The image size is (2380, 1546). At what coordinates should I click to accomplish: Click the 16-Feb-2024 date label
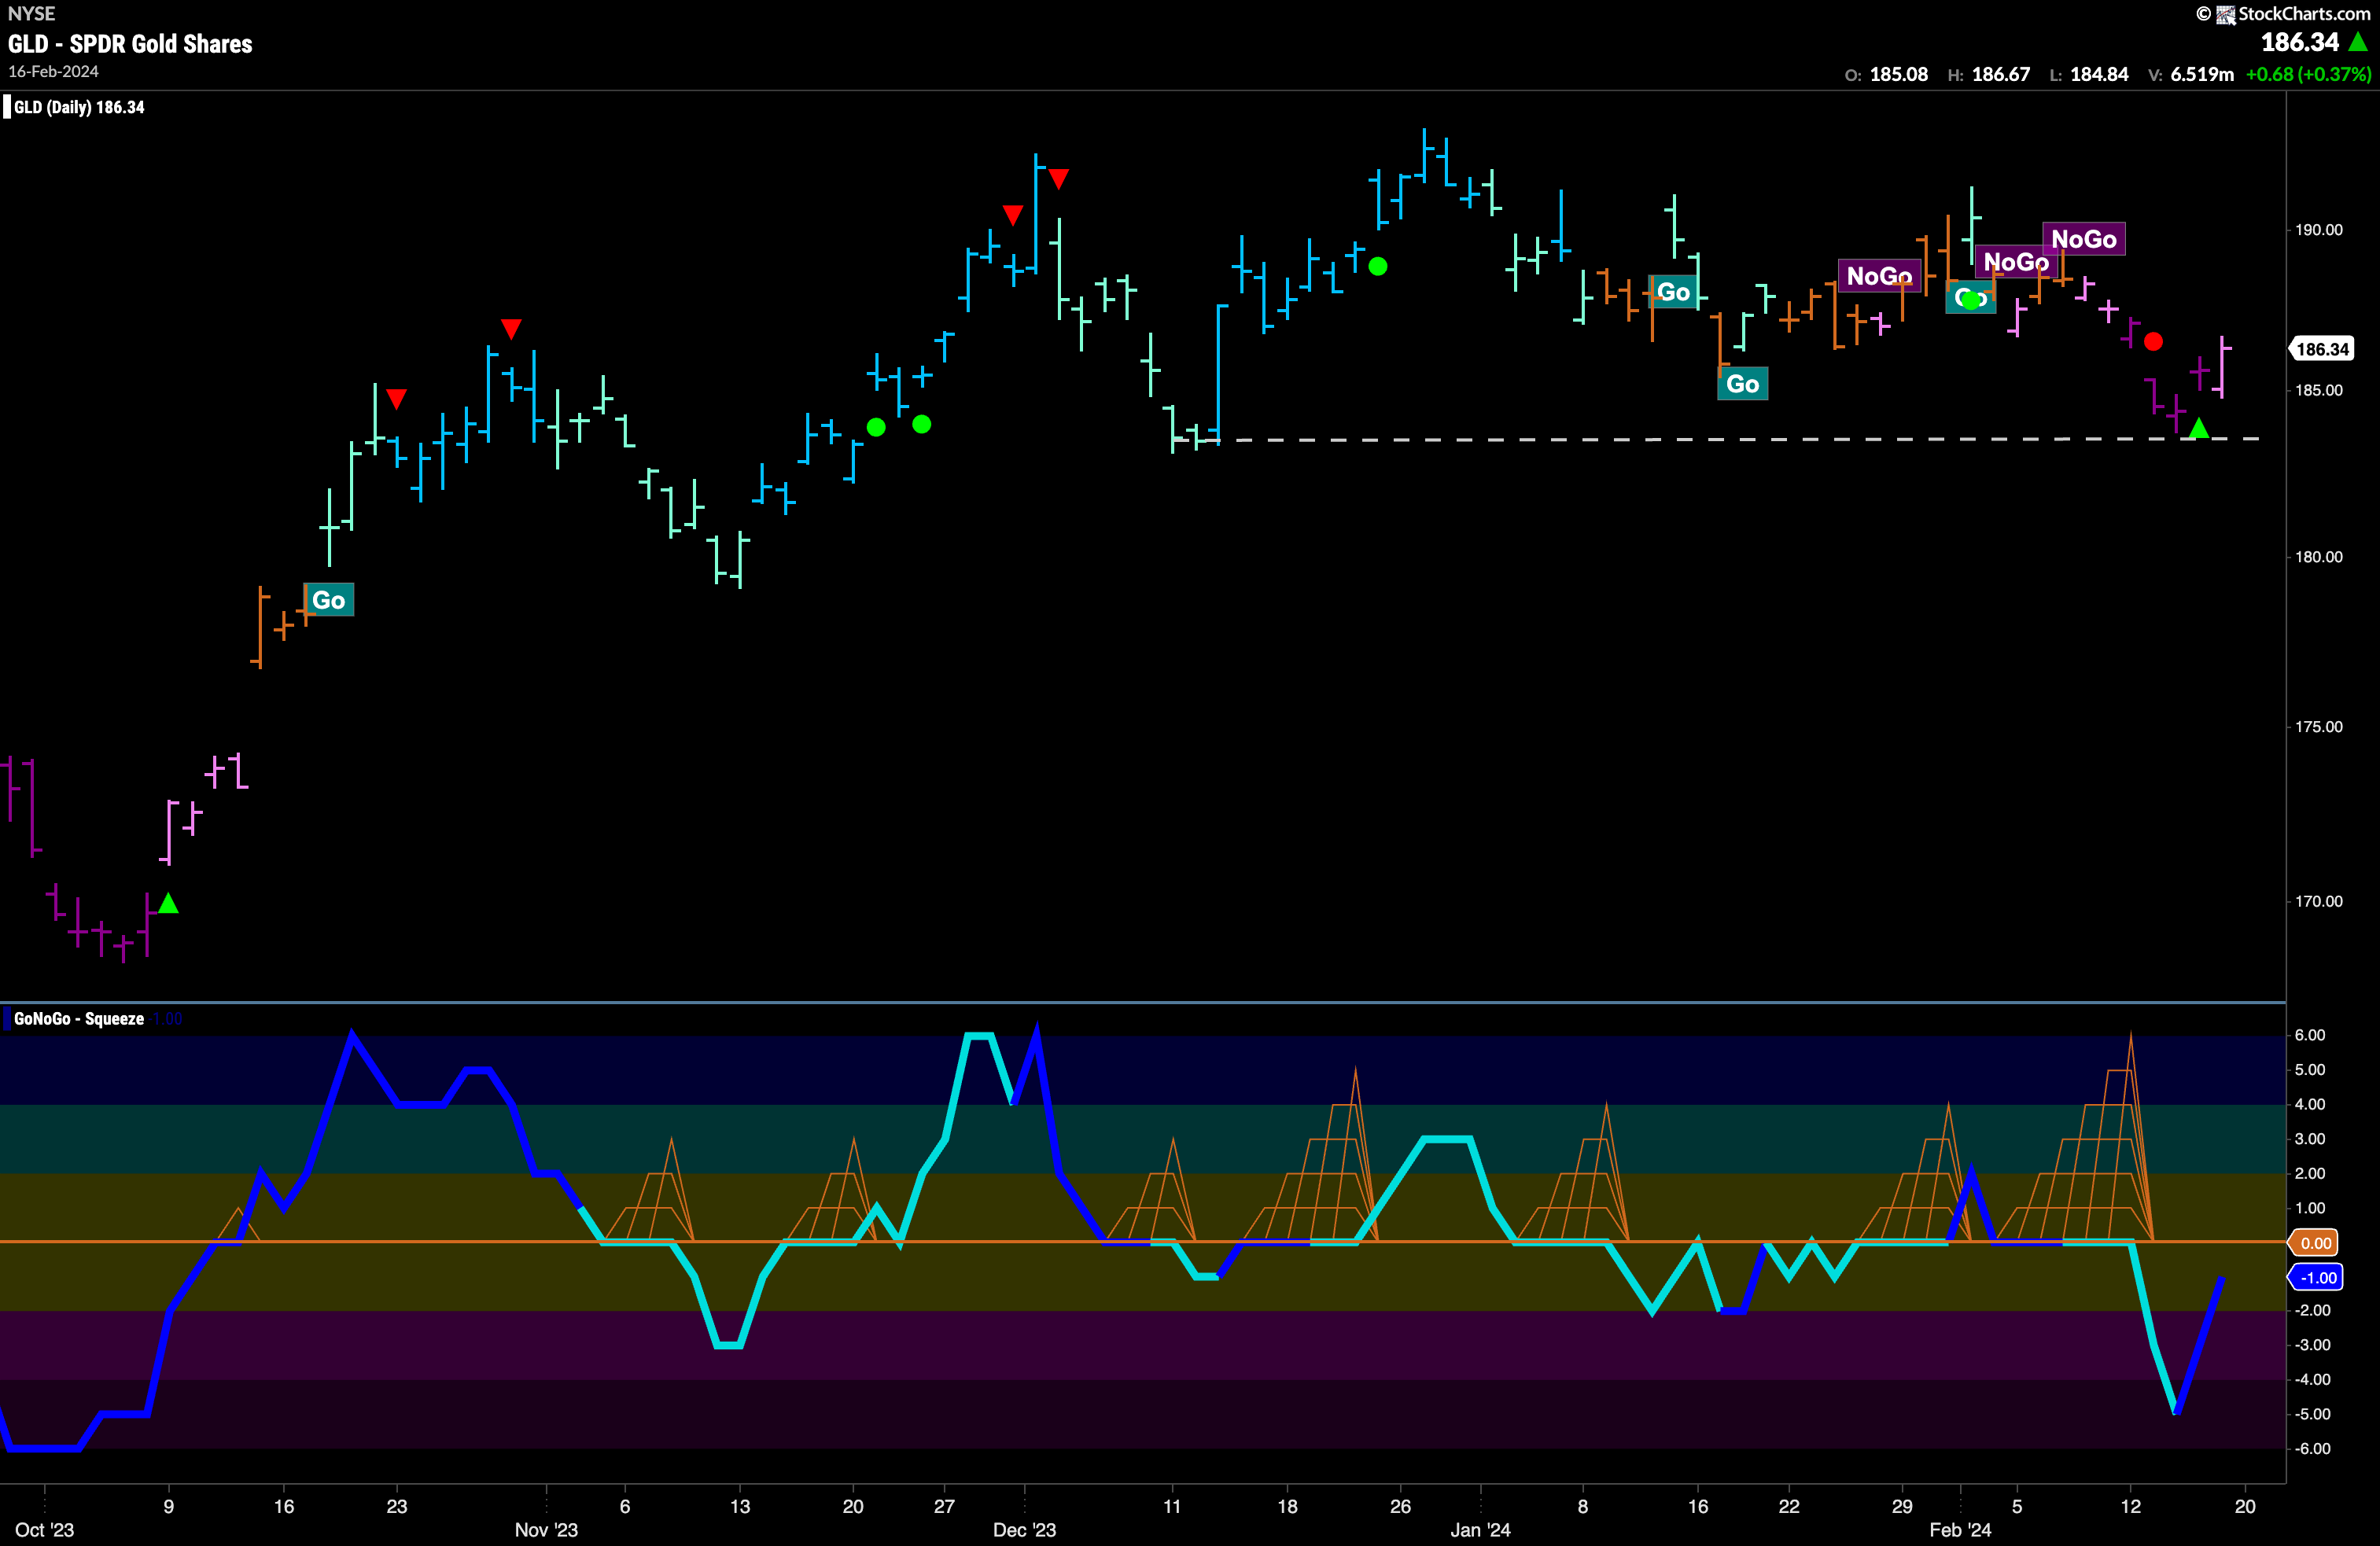(x=53, y=72)
